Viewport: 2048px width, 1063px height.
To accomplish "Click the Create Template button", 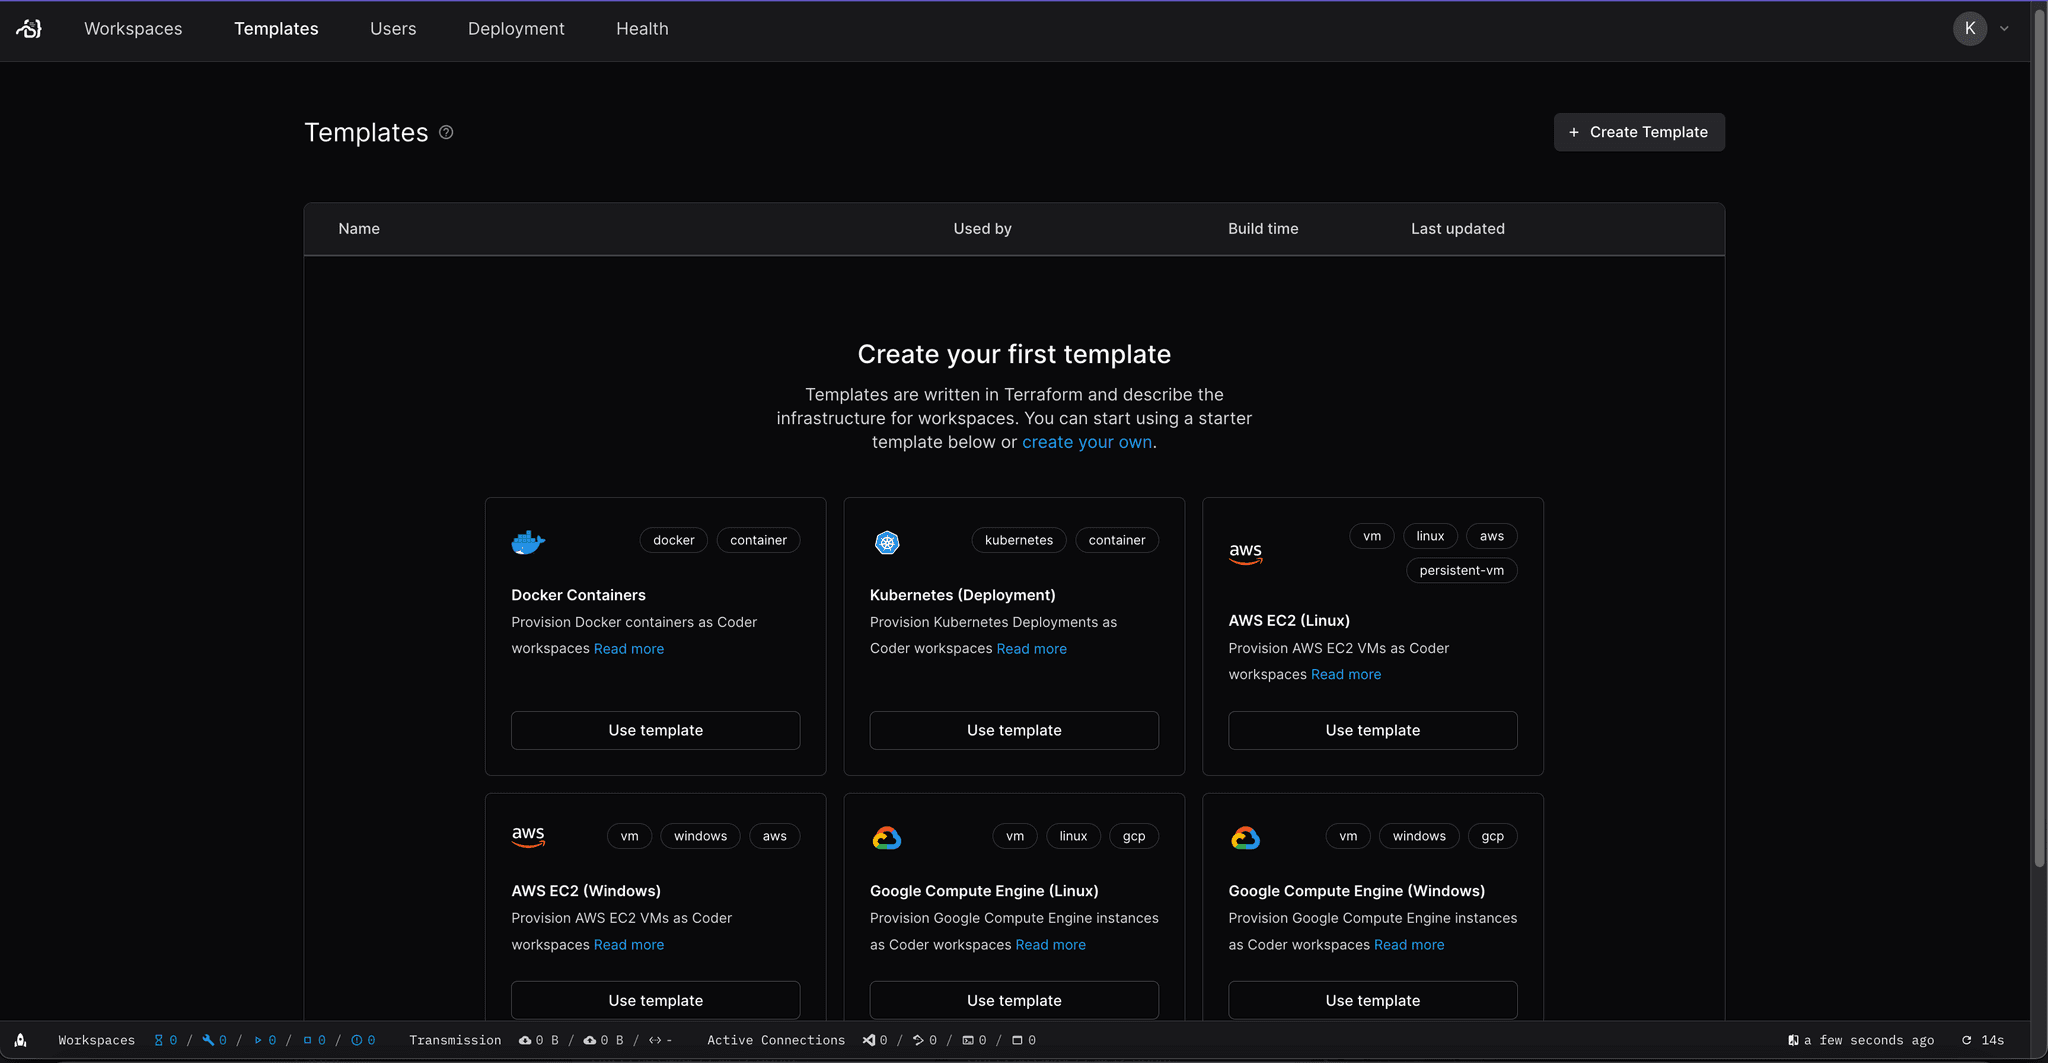I will pos(1639,132).
